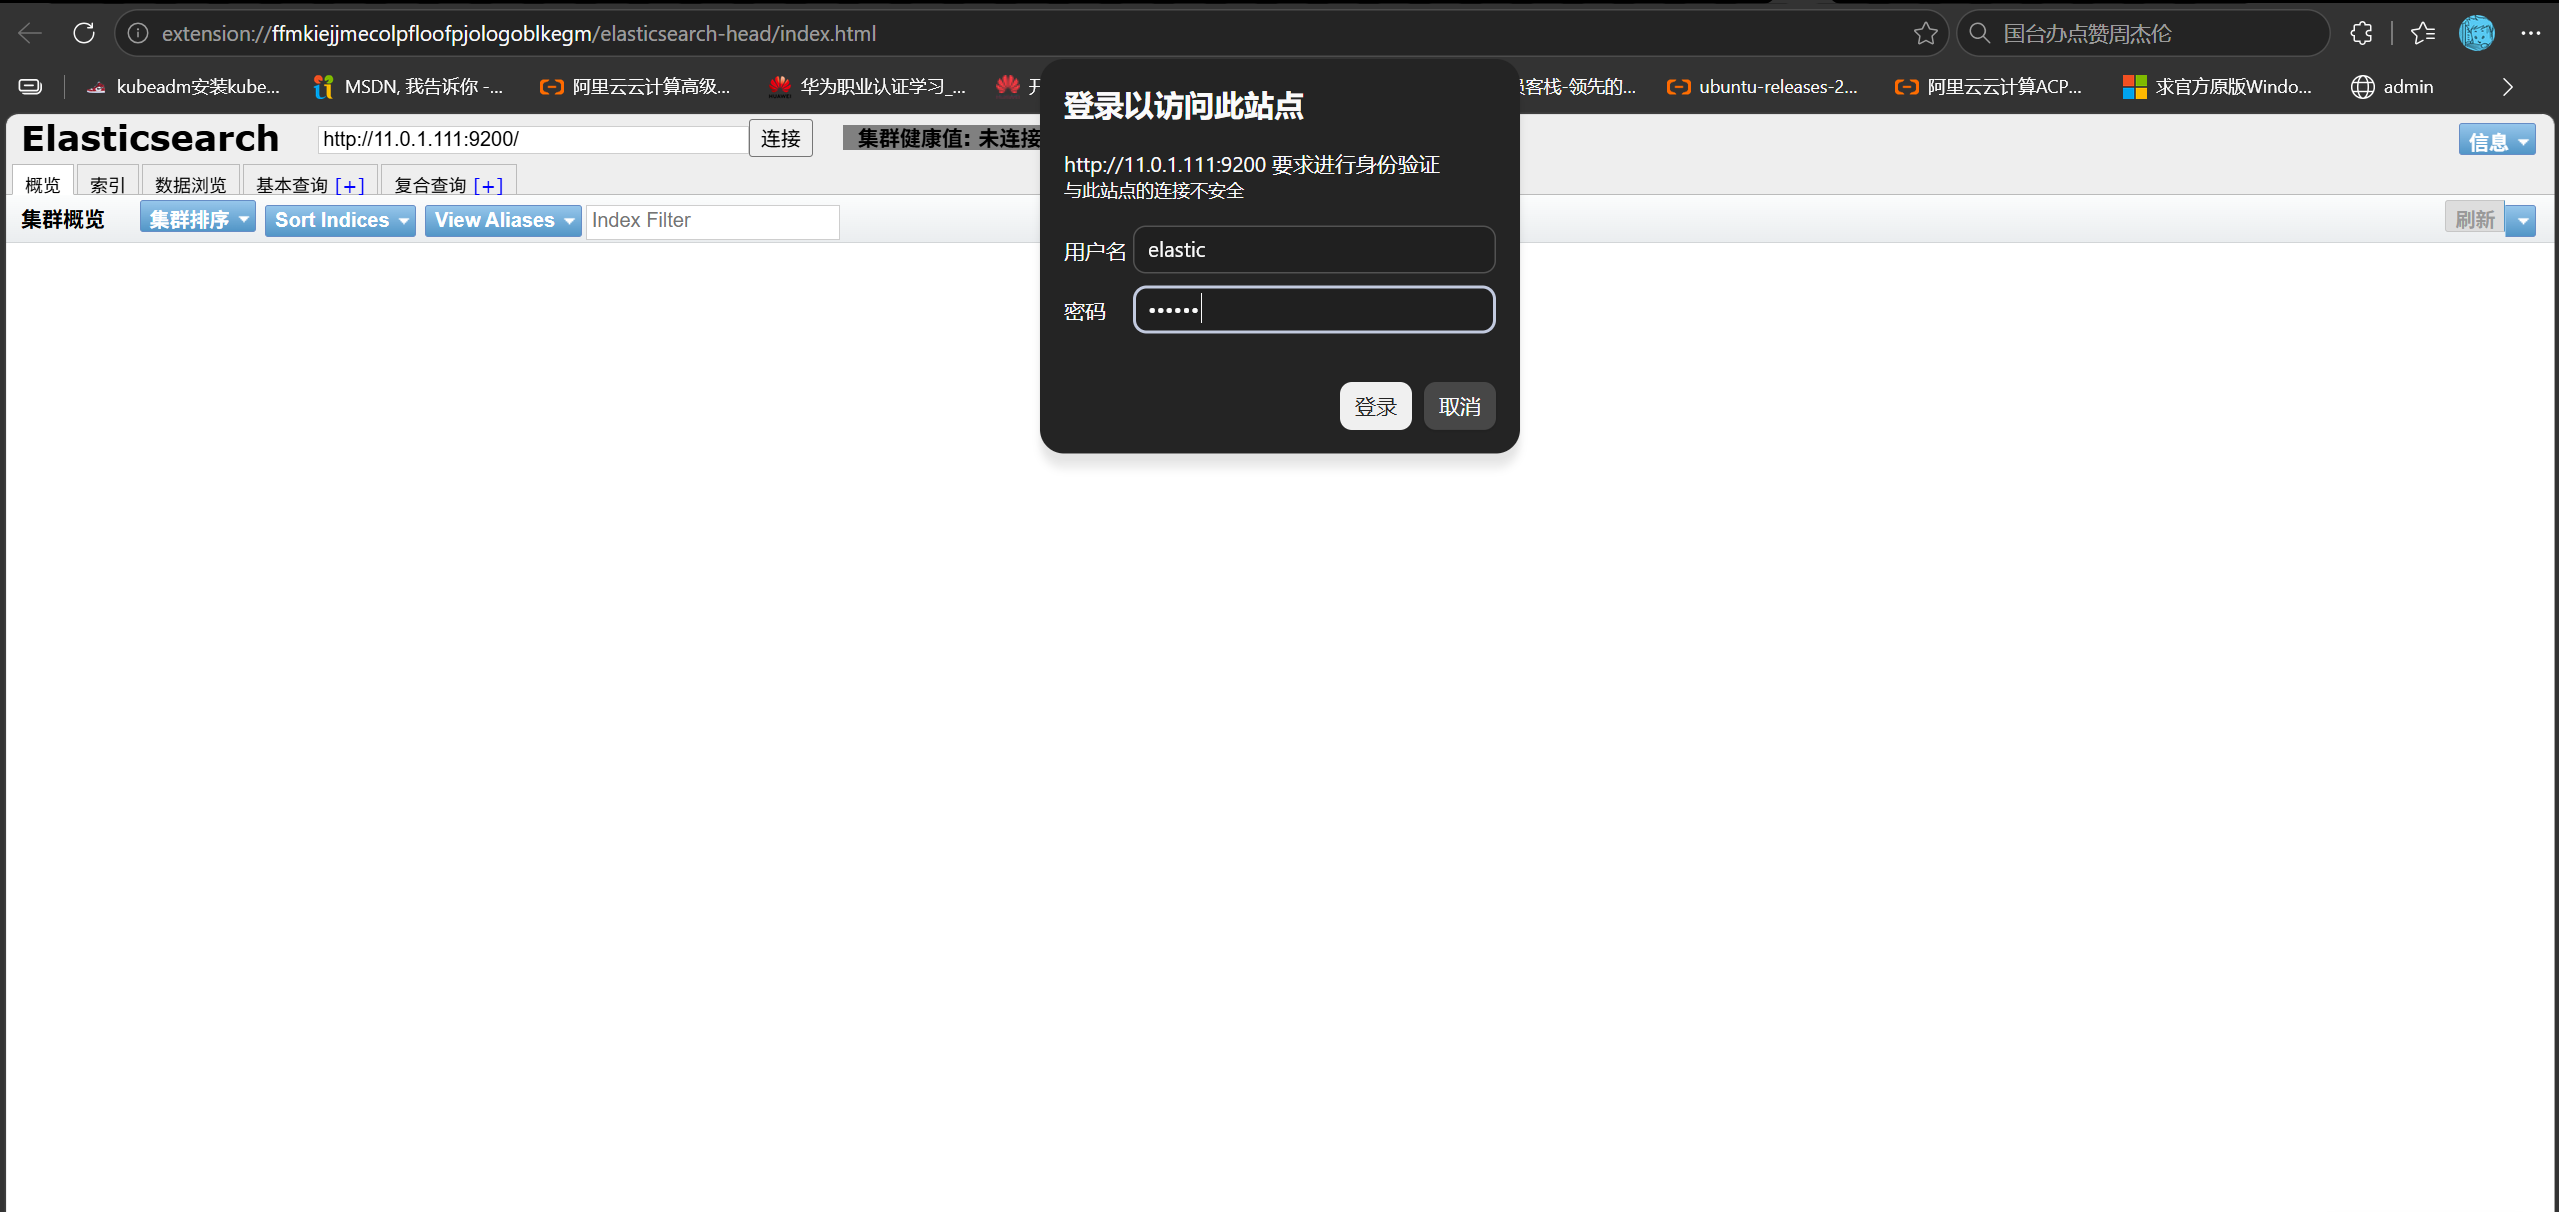Show more bookmarks with chevron arrow
Image resolution: width=2559 pixels, height=1212 pixels.
(2507, 87)
